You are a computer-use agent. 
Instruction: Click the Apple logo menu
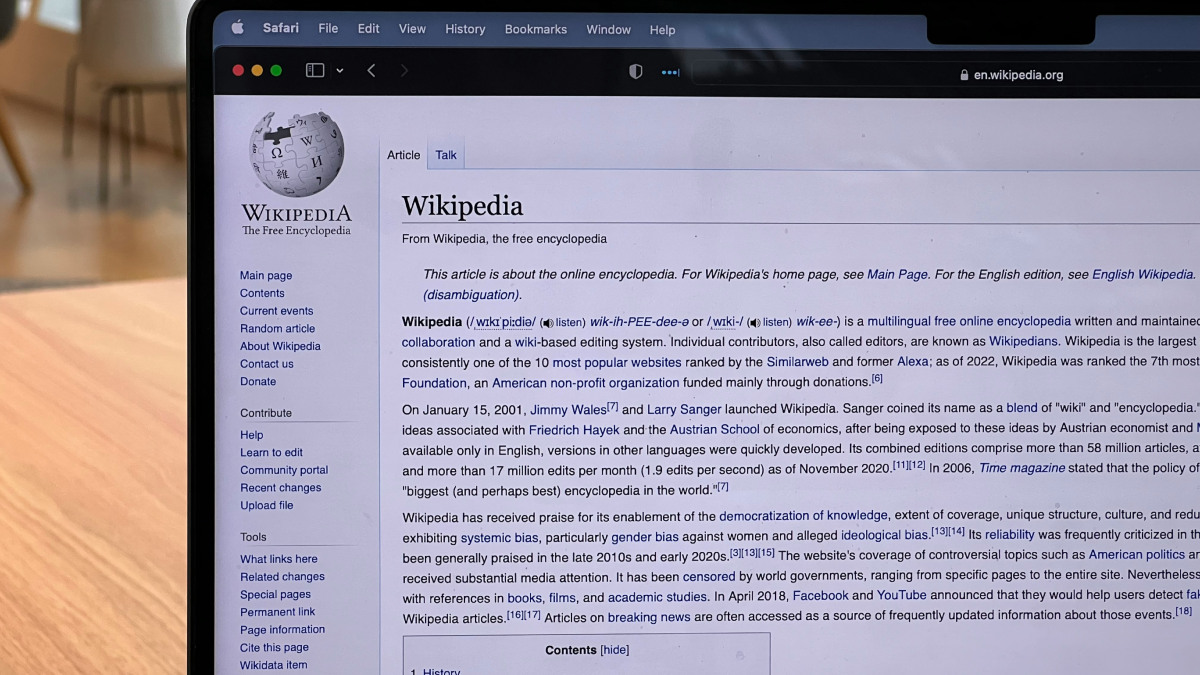(237, 28)
